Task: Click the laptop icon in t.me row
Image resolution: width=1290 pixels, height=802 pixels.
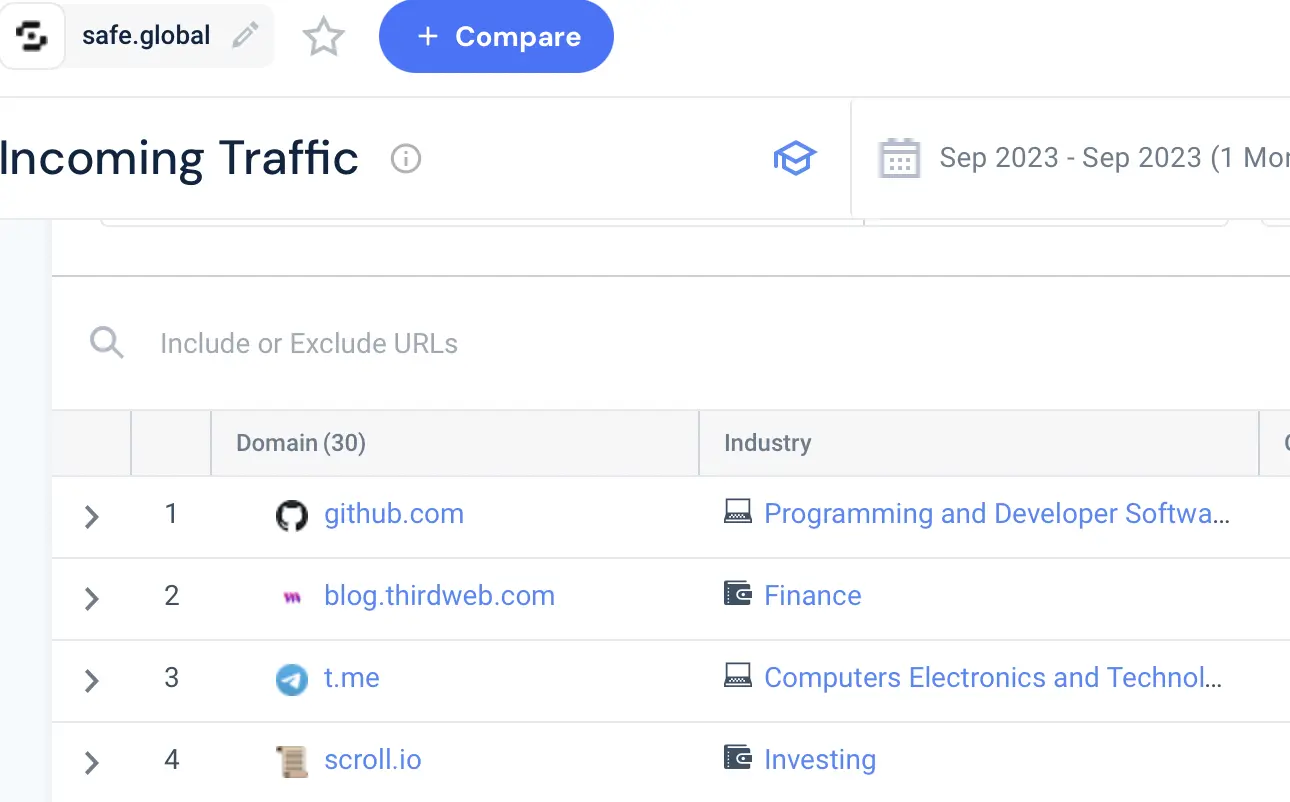Action: [738, 676]
